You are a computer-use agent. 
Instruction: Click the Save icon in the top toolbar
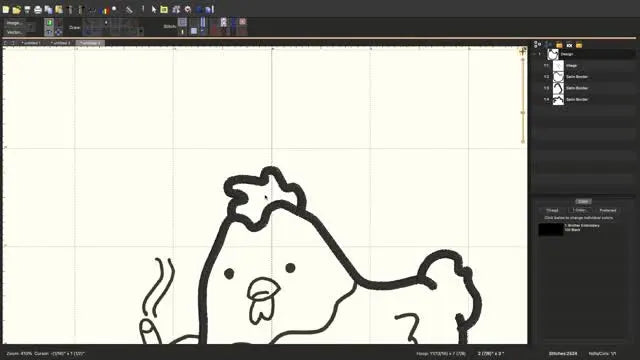click(27, 9)
